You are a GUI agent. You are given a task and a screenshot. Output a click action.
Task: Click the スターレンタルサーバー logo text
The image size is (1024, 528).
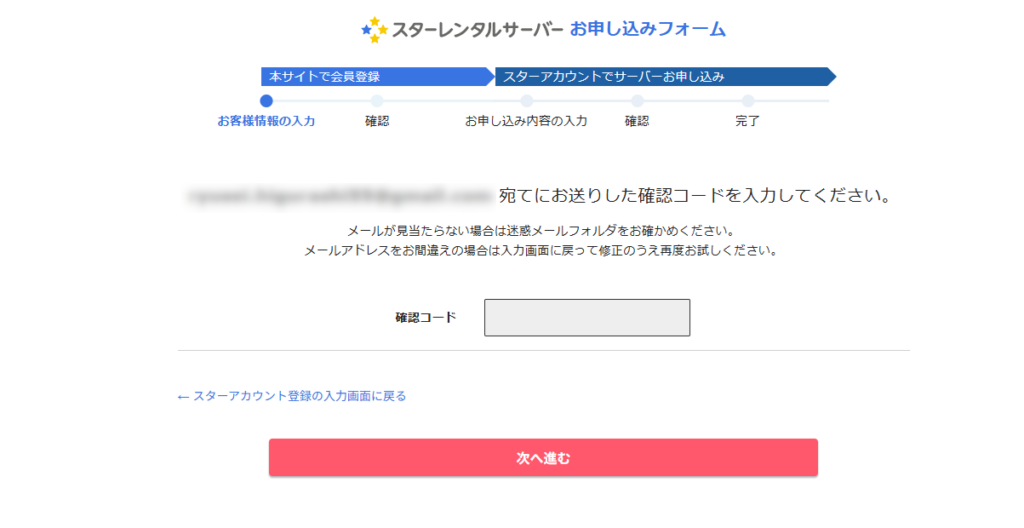tap(477, 30)
